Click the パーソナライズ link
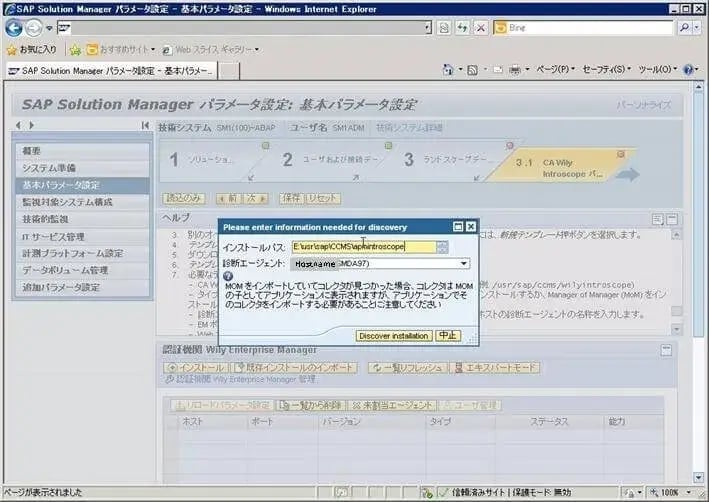Image resolution: width=709 pixels, height=502 pixels. tap(643, 105)
